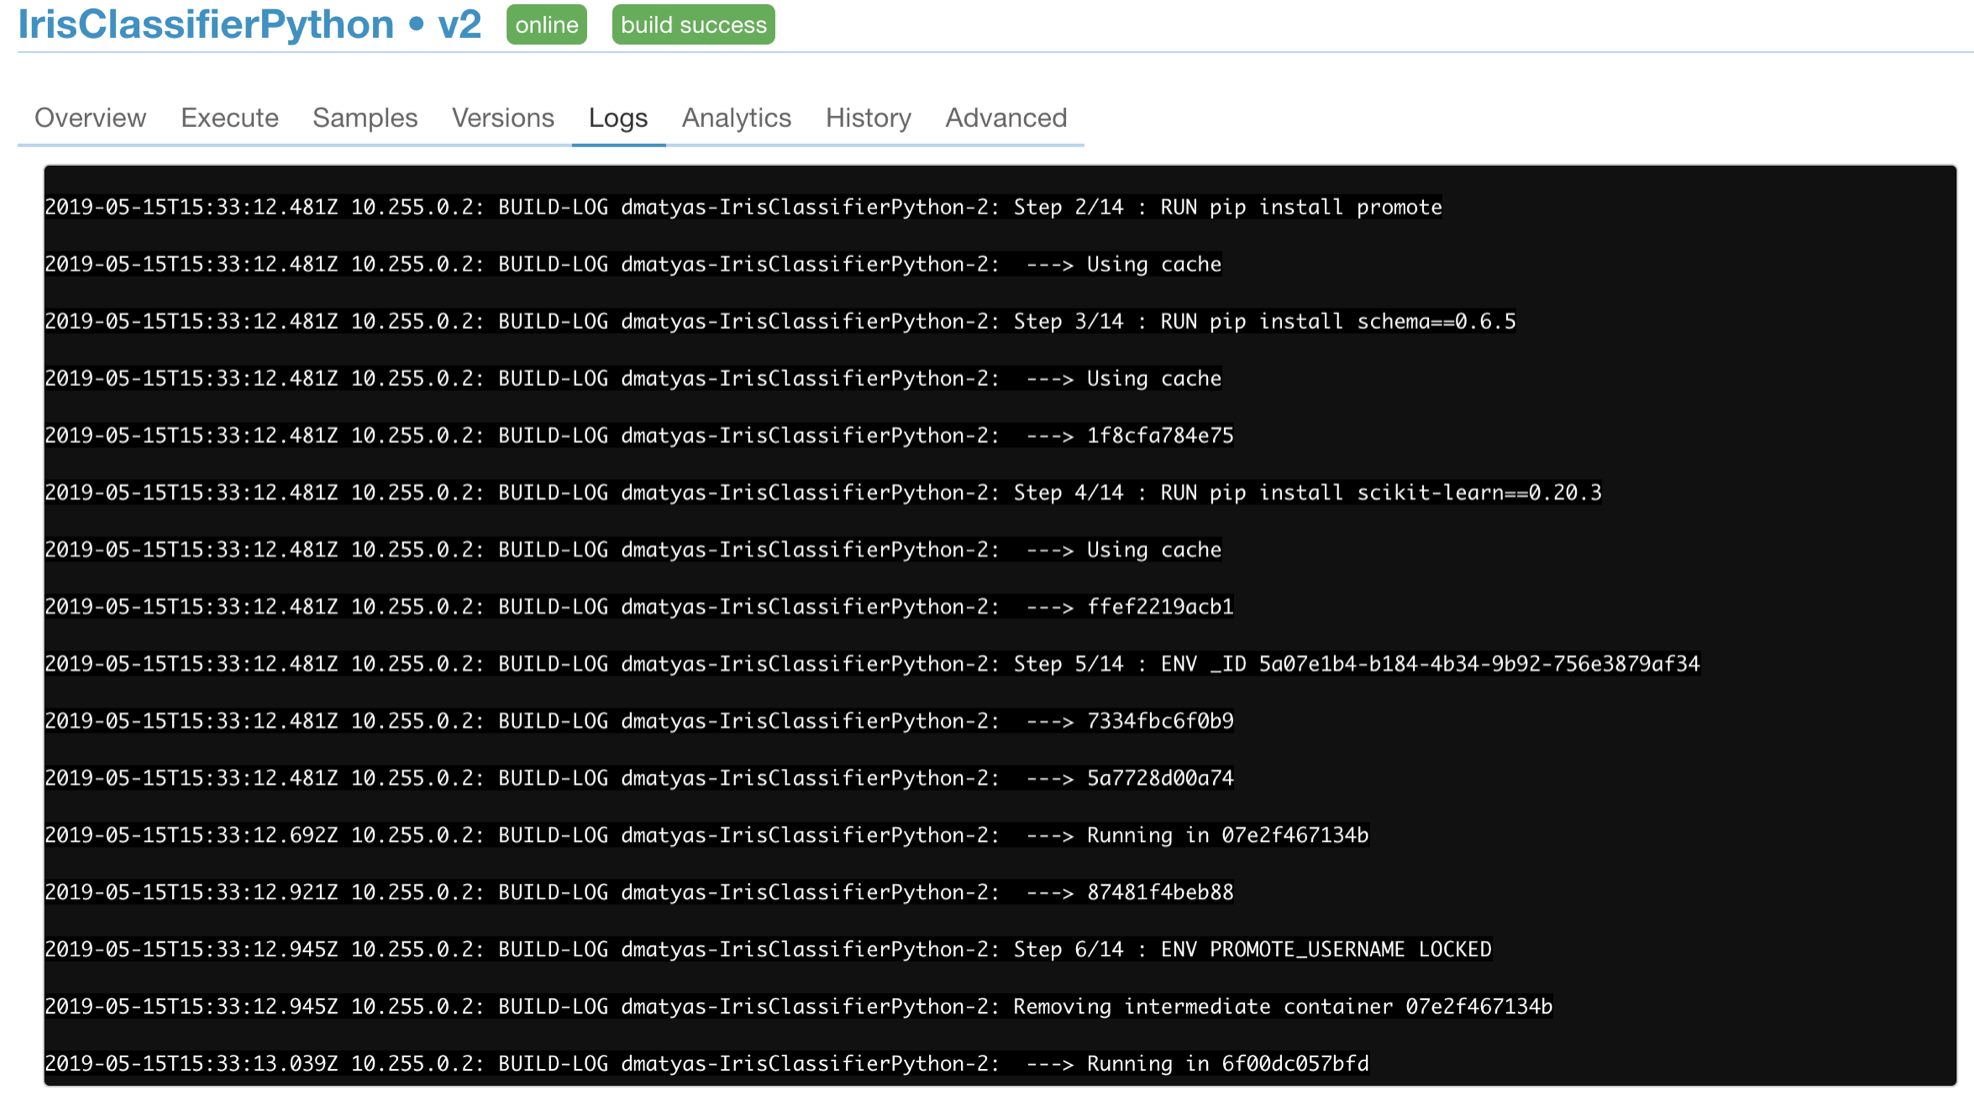
Task: Click the scikit-learn==0.20.3 install log entry
Action: pos(823,492)
